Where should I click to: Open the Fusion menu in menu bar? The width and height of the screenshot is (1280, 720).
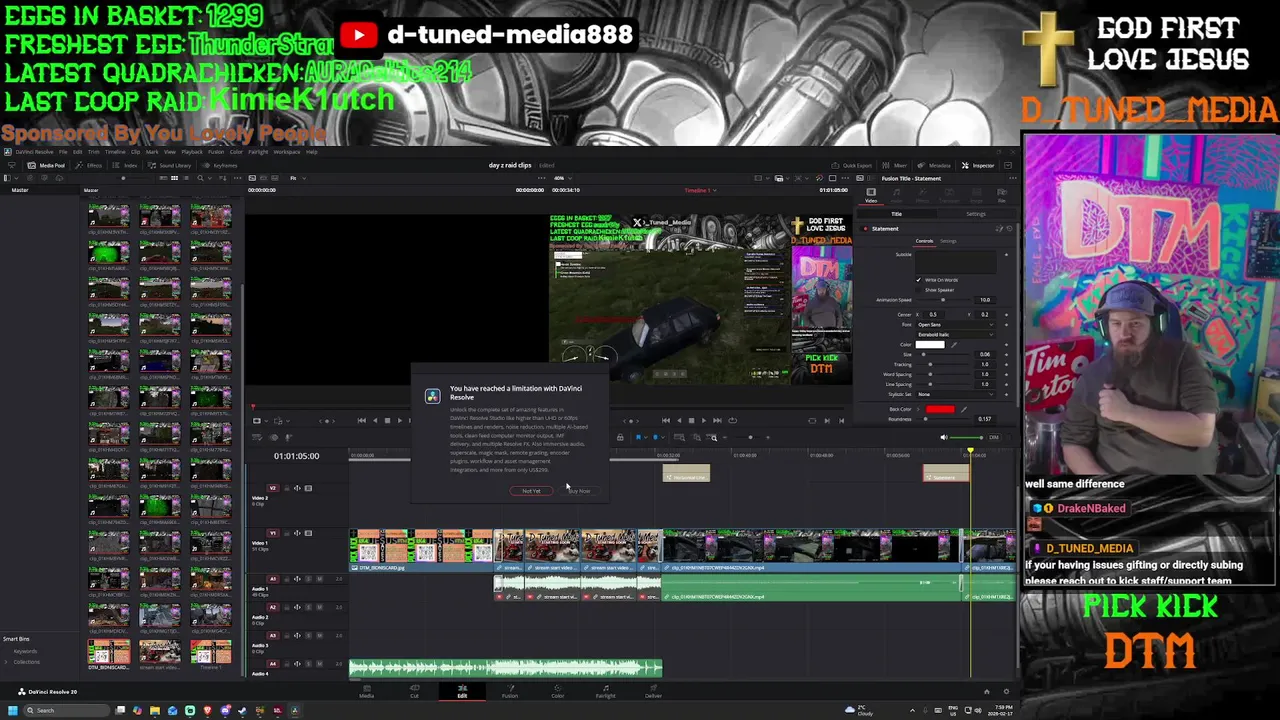pos(216,152)
